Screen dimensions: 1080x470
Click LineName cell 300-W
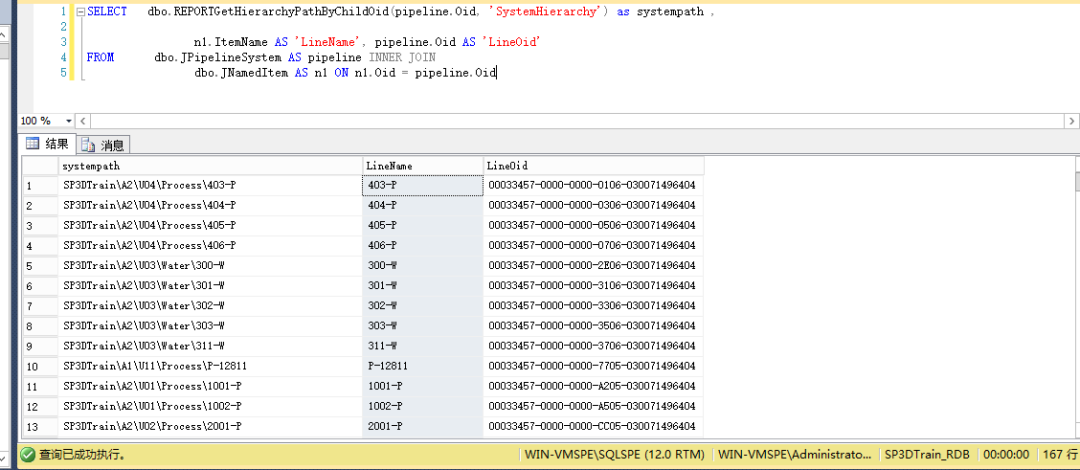(423, 265)
